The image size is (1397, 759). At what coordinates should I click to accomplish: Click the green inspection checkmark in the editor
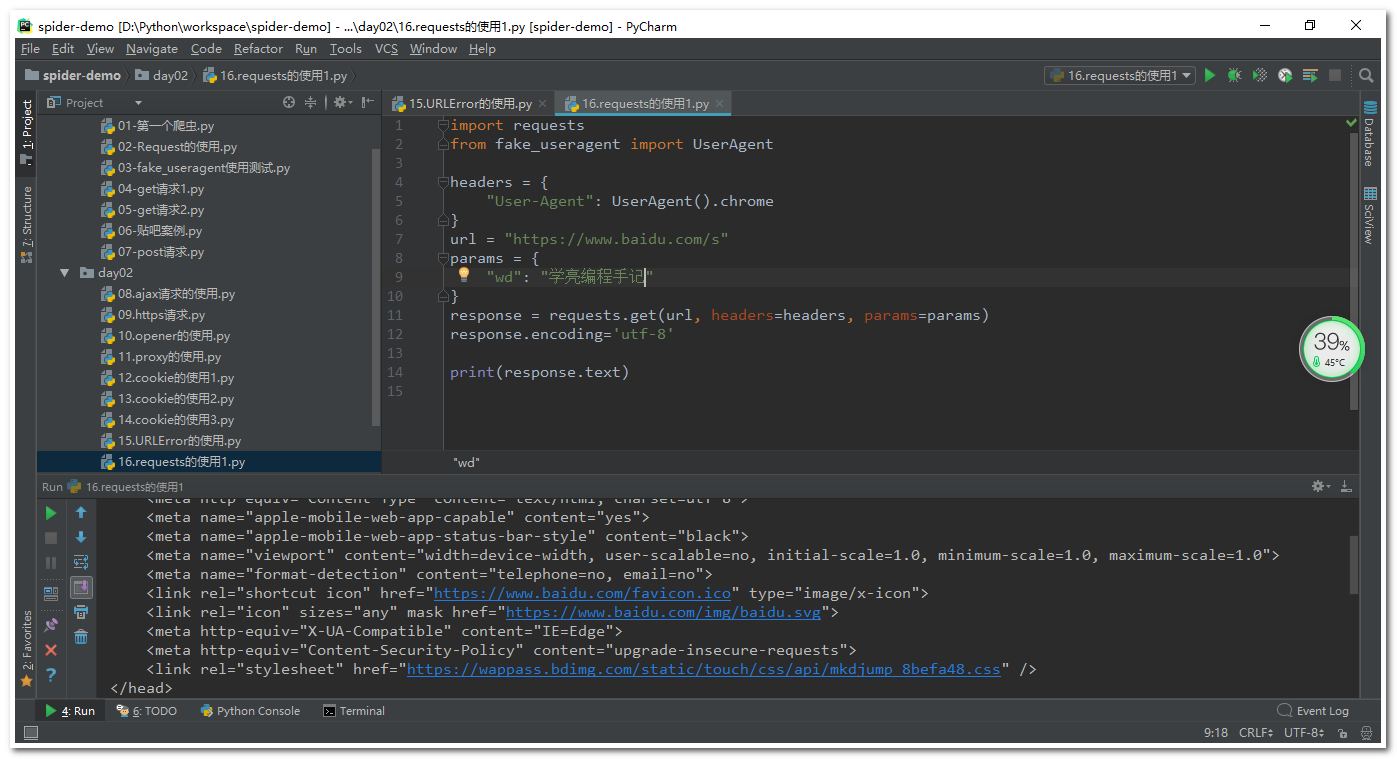1352,123
